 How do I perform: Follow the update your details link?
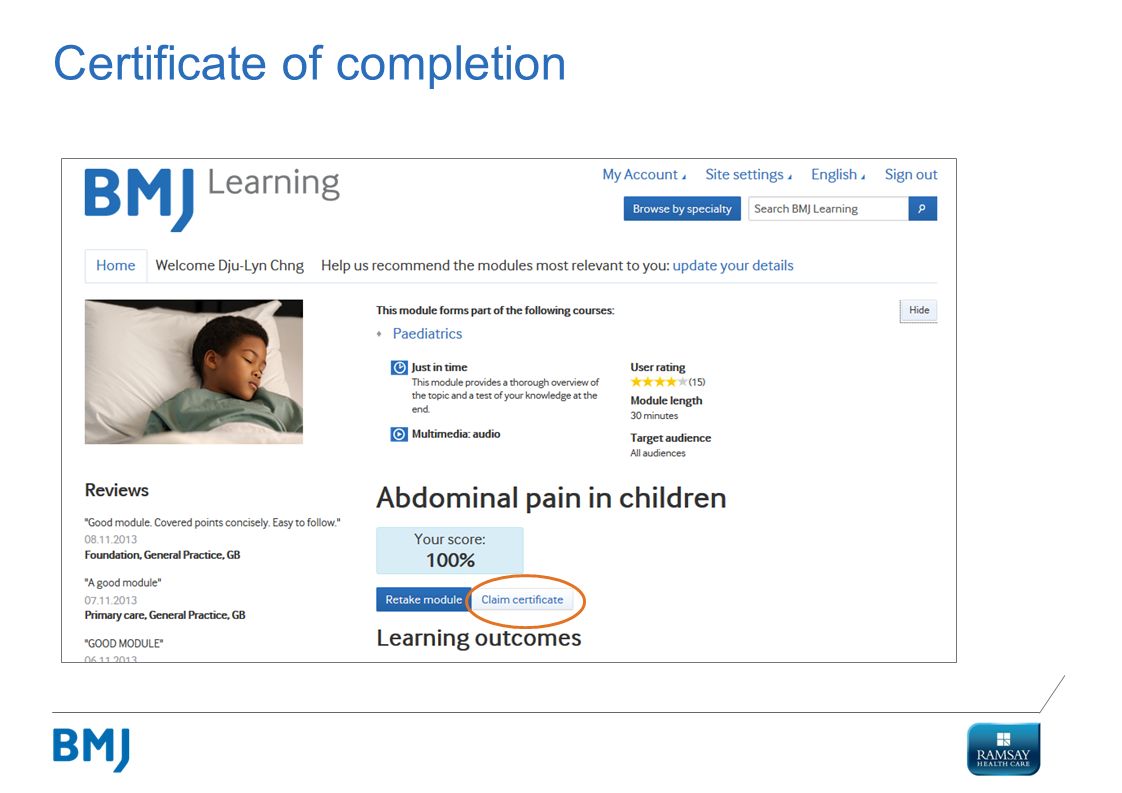tap(733, 266)
